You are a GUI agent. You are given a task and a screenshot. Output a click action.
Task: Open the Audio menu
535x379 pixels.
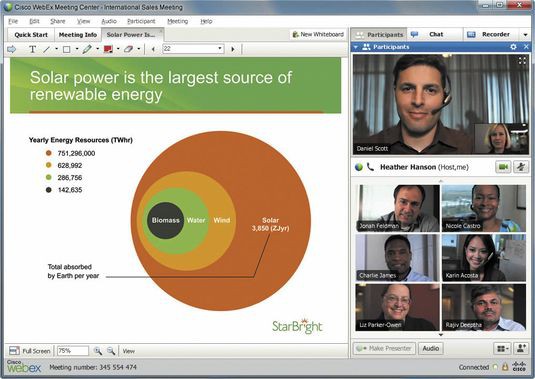[x=109, y=21]
